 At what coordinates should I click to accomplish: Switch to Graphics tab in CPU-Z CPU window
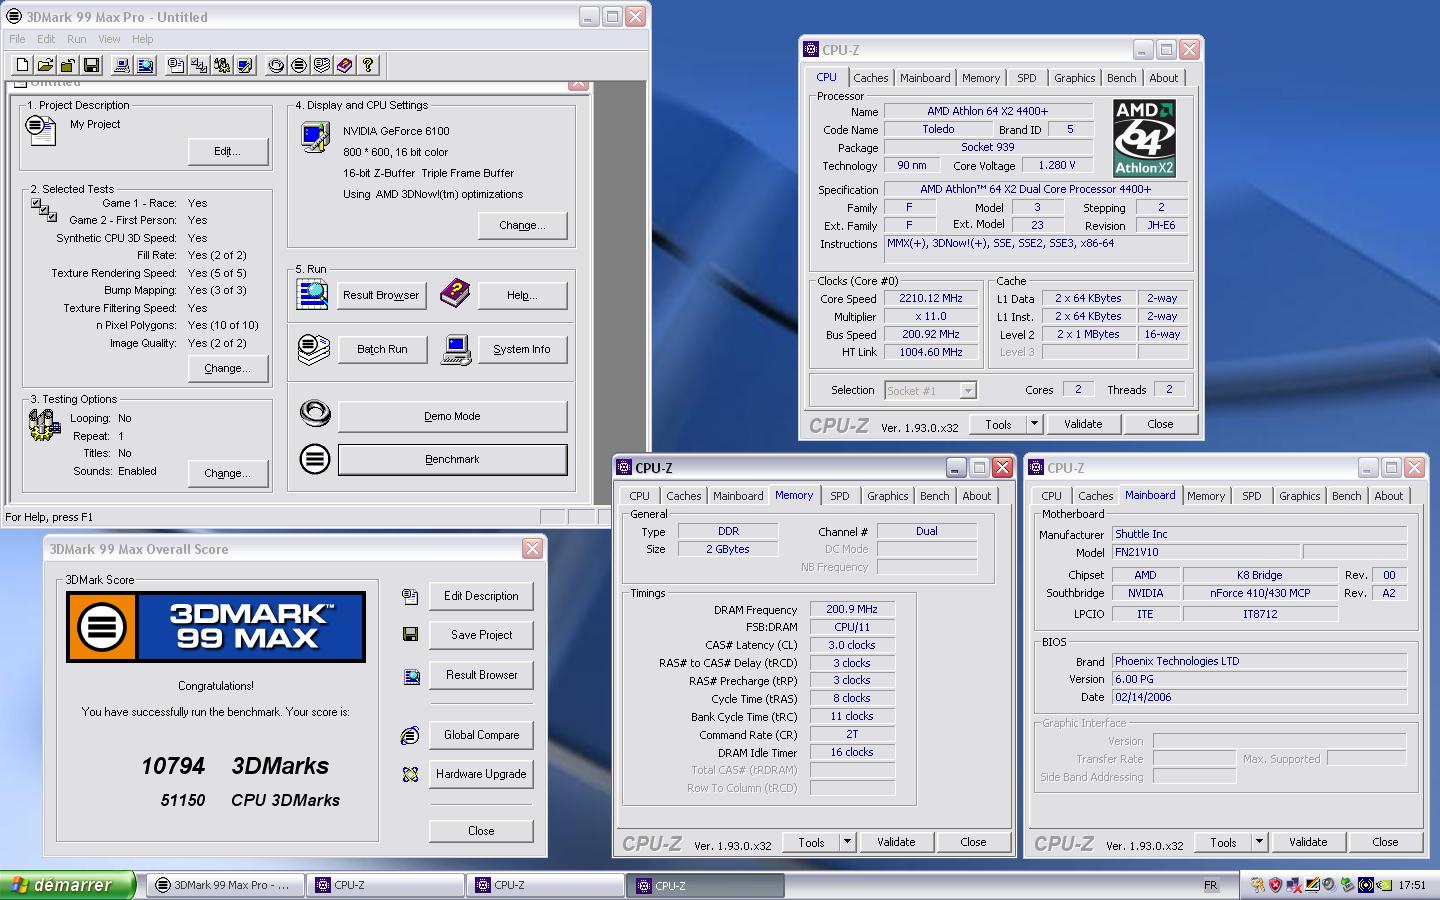point(1074,78)
